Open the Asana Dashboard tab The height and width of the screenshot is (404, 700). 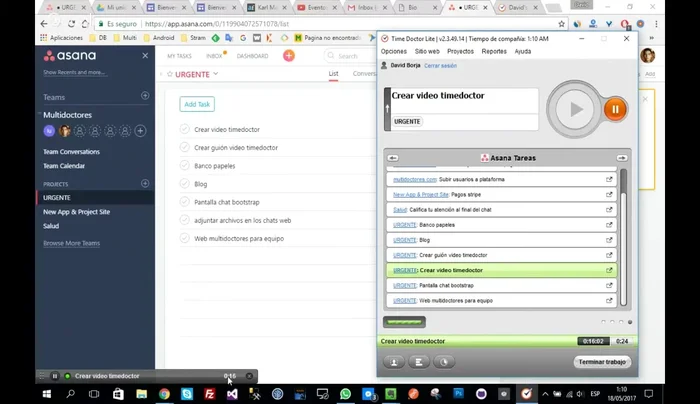(x=253, y=56)
